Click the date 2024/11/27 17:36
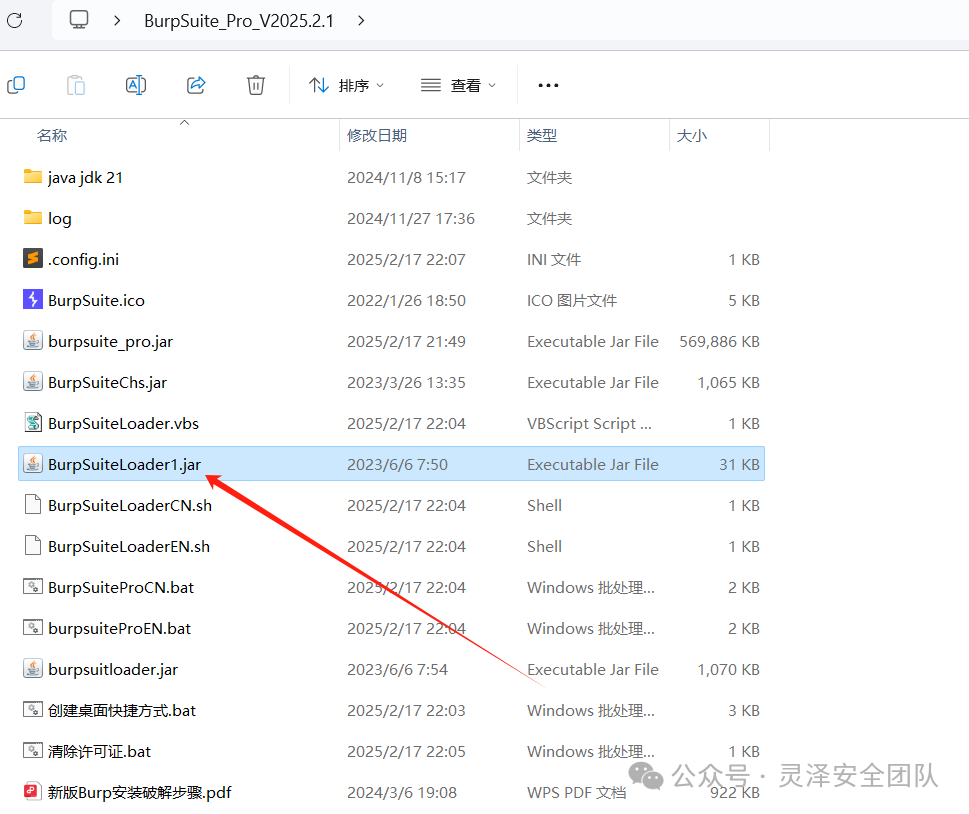969x814 pixels. coord(411,219)
